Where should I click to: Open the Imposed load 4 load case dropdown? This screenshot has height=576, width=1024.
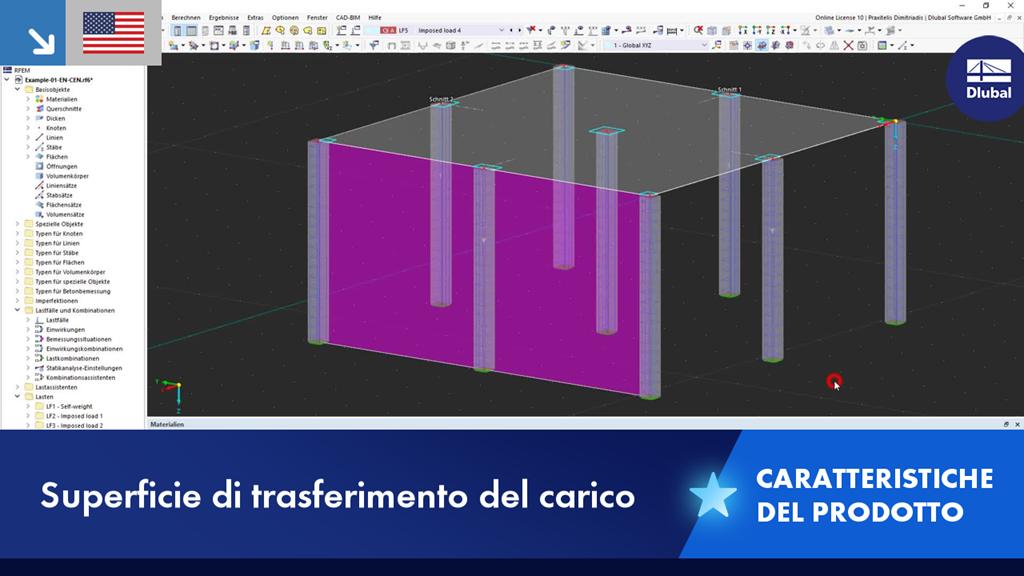(501, 30)
